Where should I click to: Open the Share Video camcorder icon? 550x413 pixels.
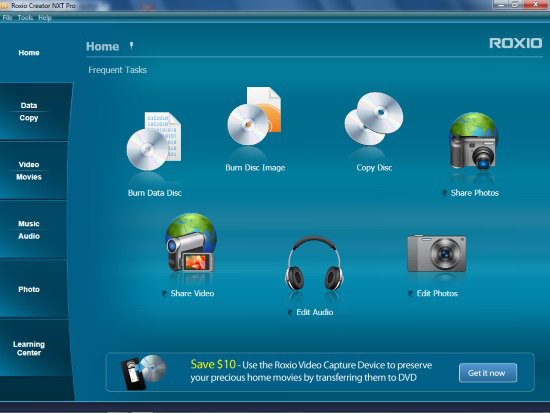[x=191, y=242]
